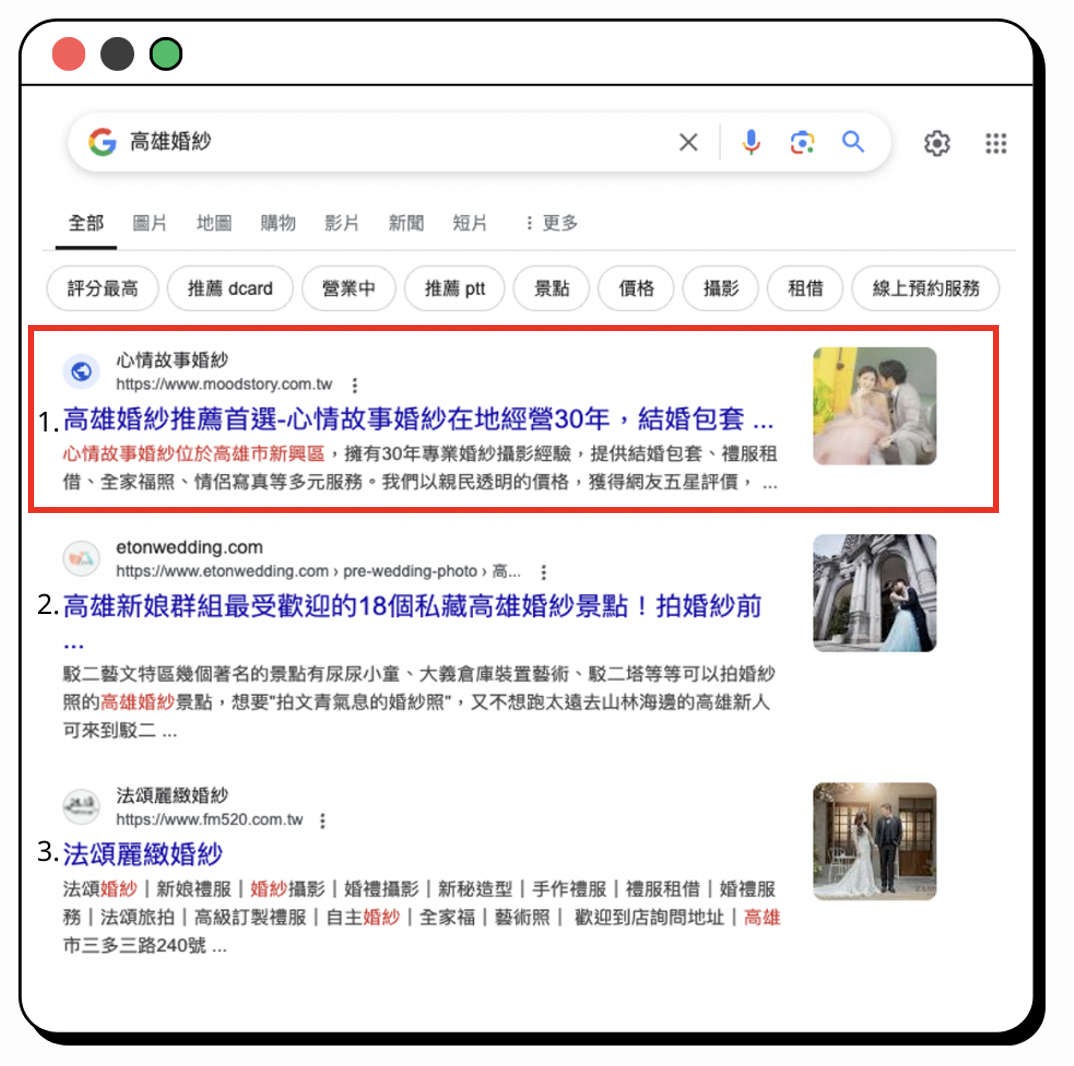Click the voice search microphone icon
This screenshot has height=1066, width=1074.
click(751, 143)
